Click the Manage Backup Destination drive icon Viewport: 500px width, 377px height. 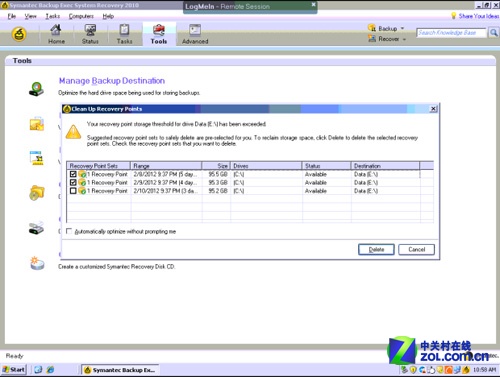[x=36, y=89]
